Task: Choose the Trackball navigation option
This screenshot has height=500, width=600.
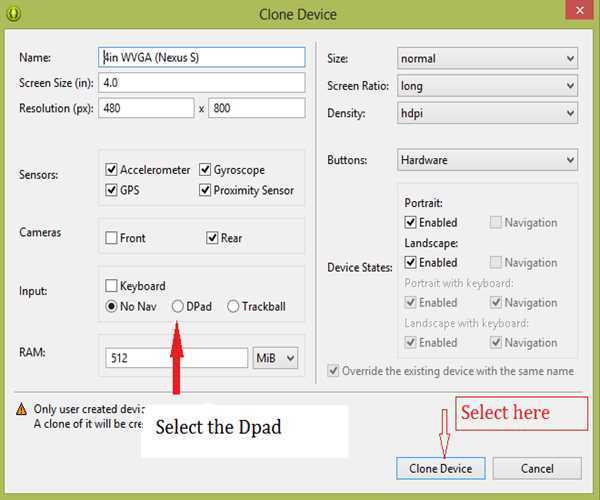Action: point(234,306)
